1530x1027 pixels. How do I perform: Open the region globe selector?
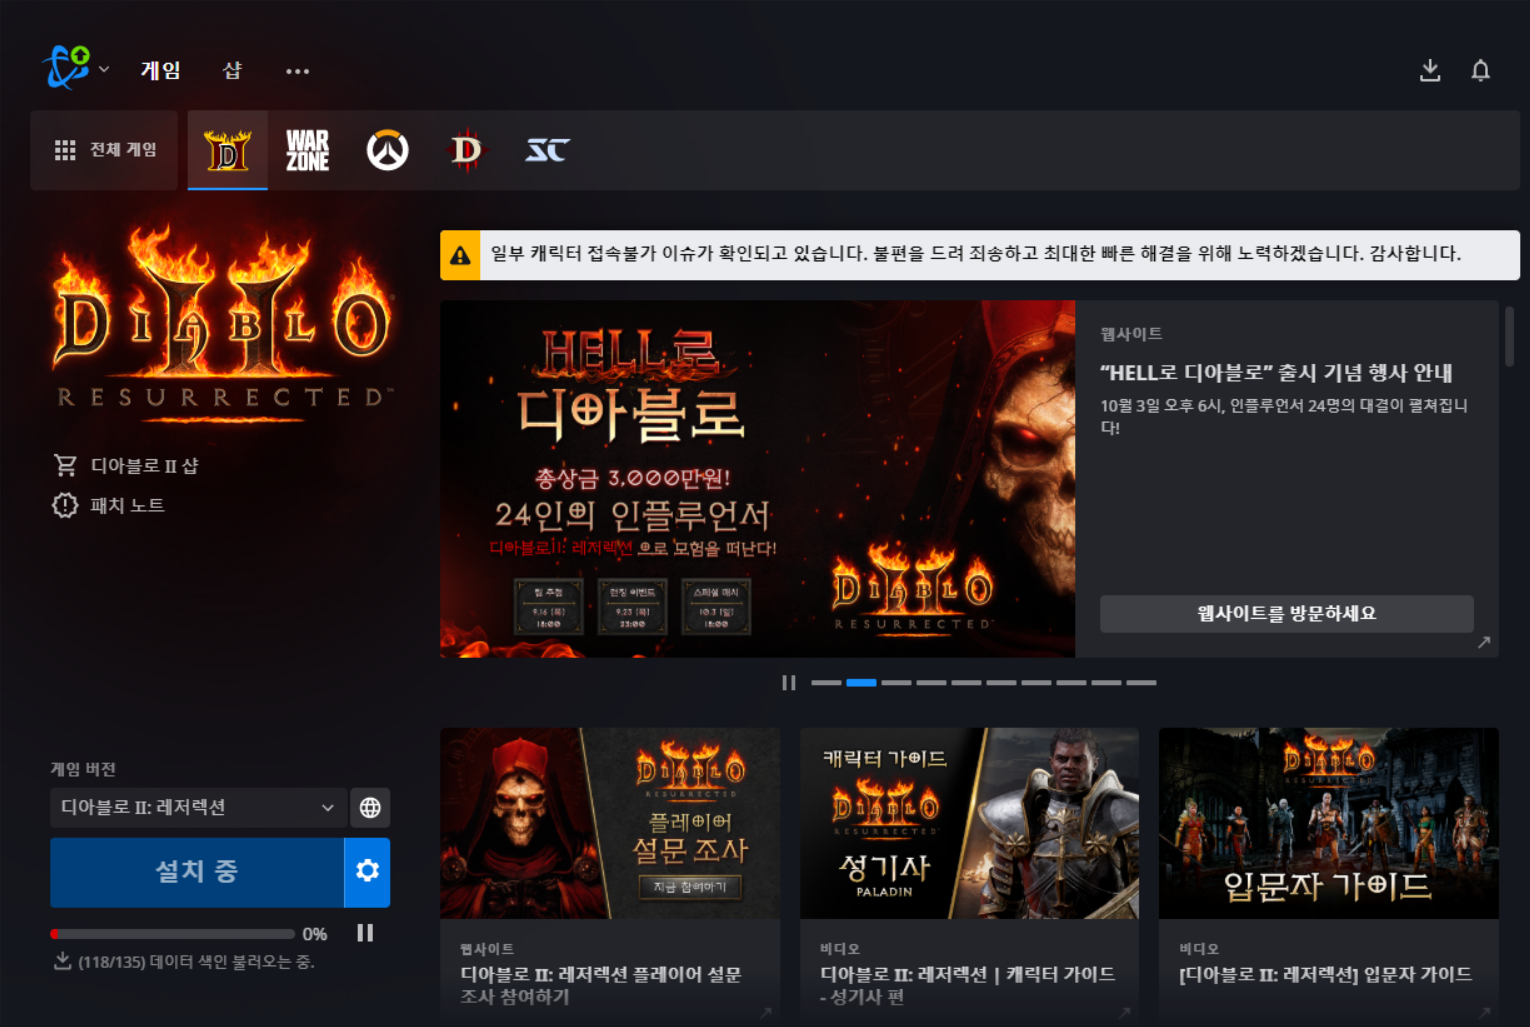[x=370, y=808]
